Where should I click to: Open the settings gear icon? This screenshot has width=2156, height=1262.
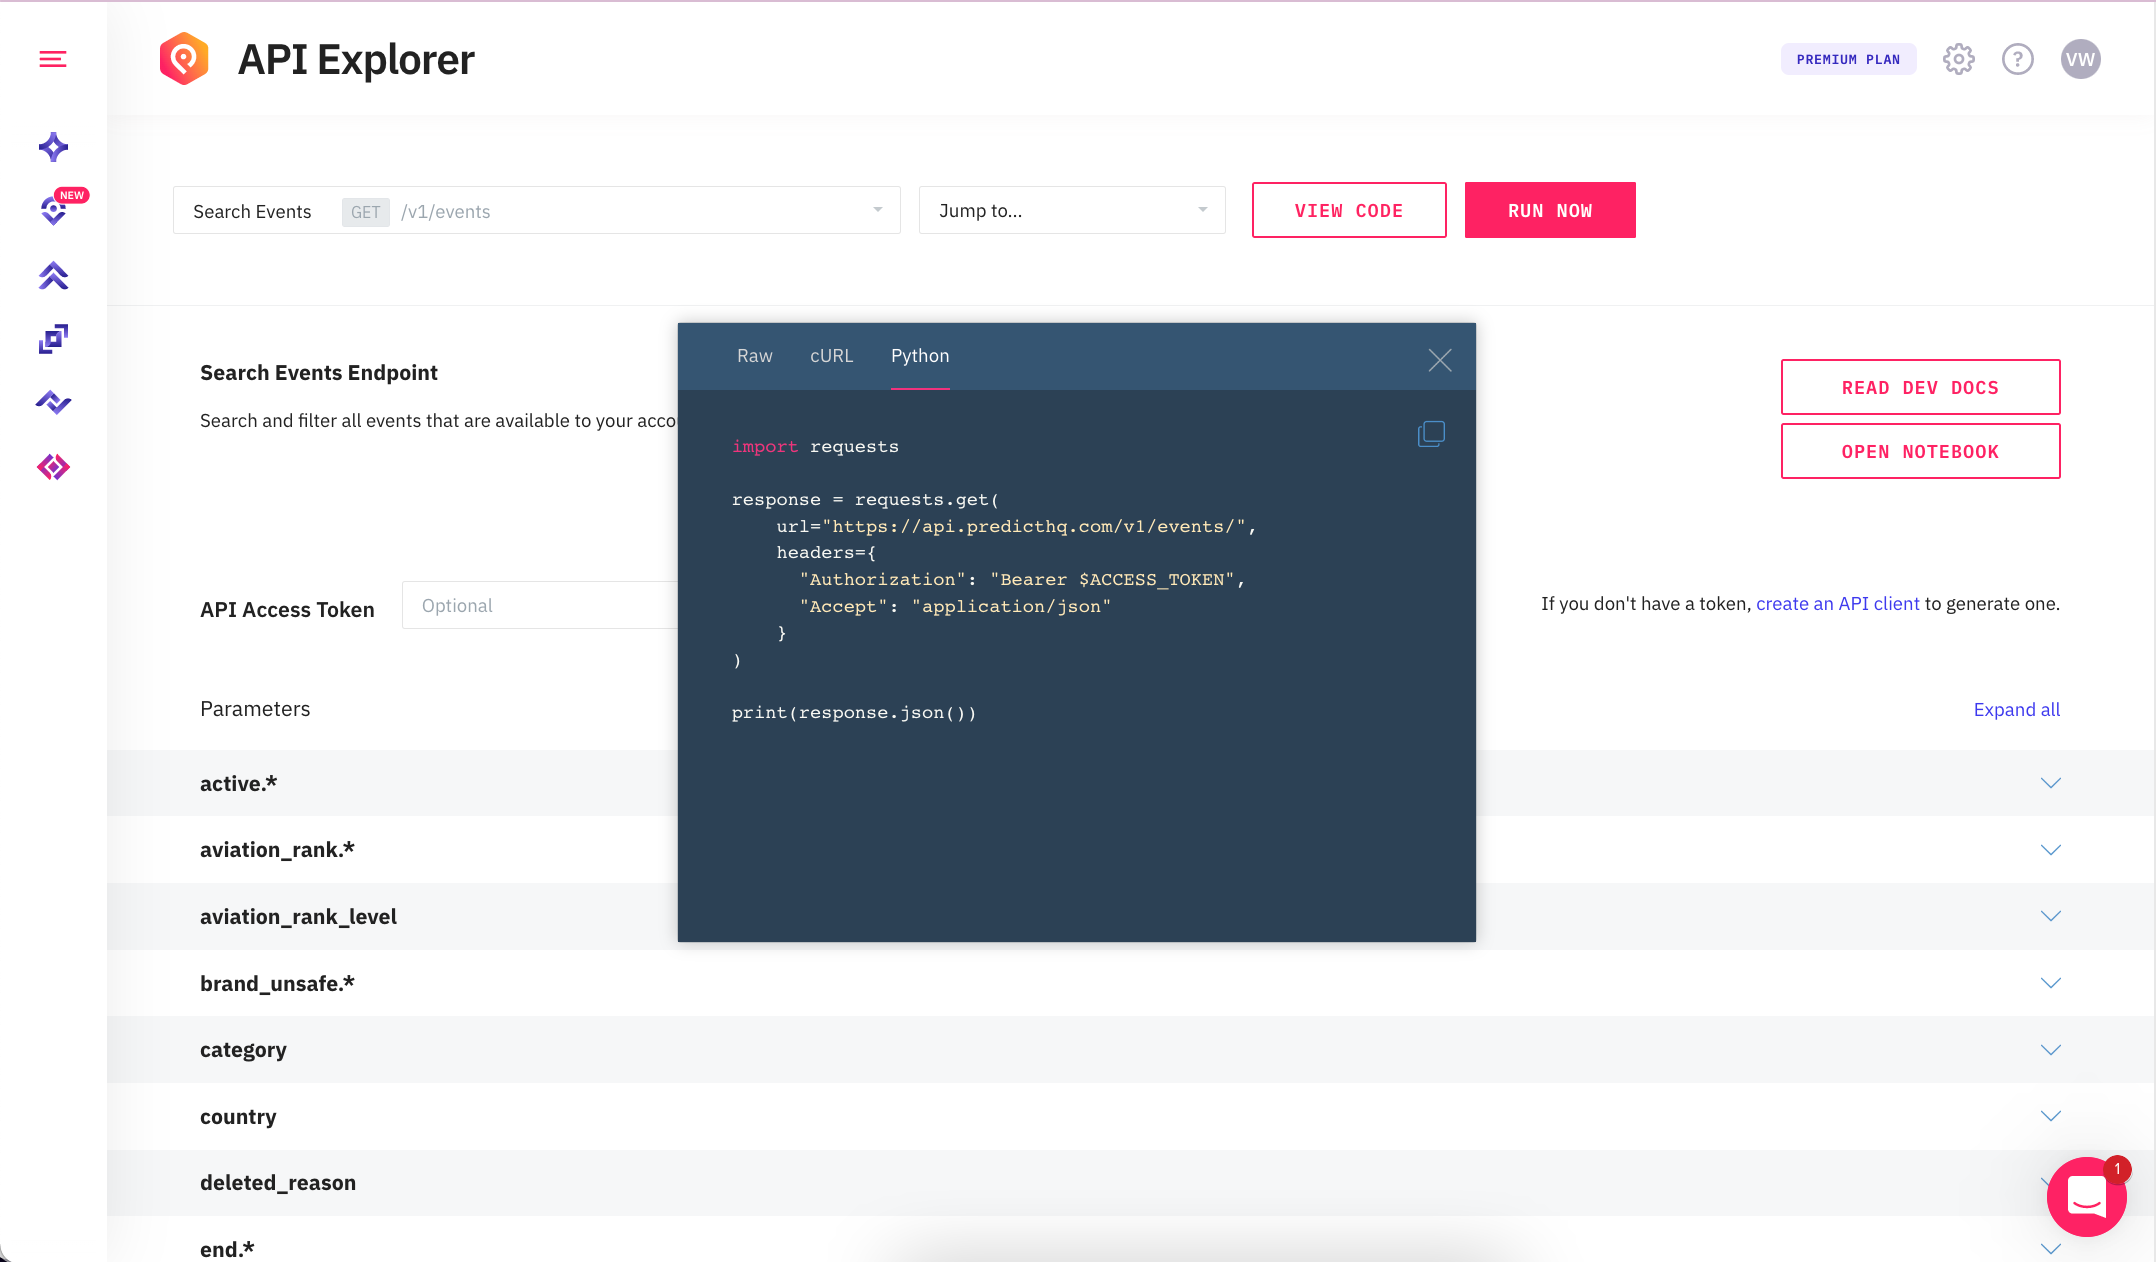click(x=1958, y=60)
